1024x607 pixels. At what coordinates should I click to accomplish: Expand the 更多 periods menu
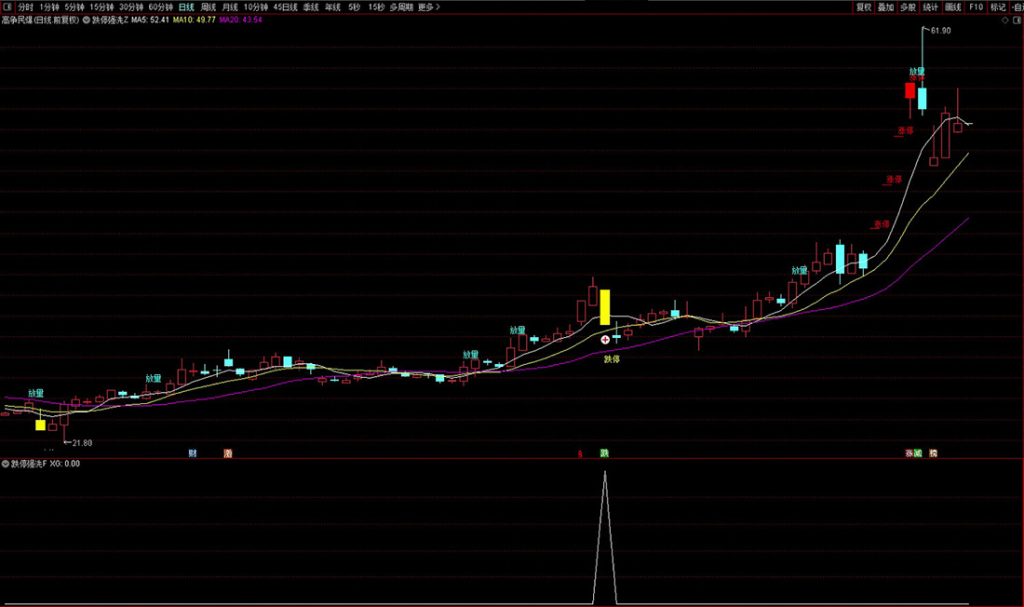click(x=427, y=6)
